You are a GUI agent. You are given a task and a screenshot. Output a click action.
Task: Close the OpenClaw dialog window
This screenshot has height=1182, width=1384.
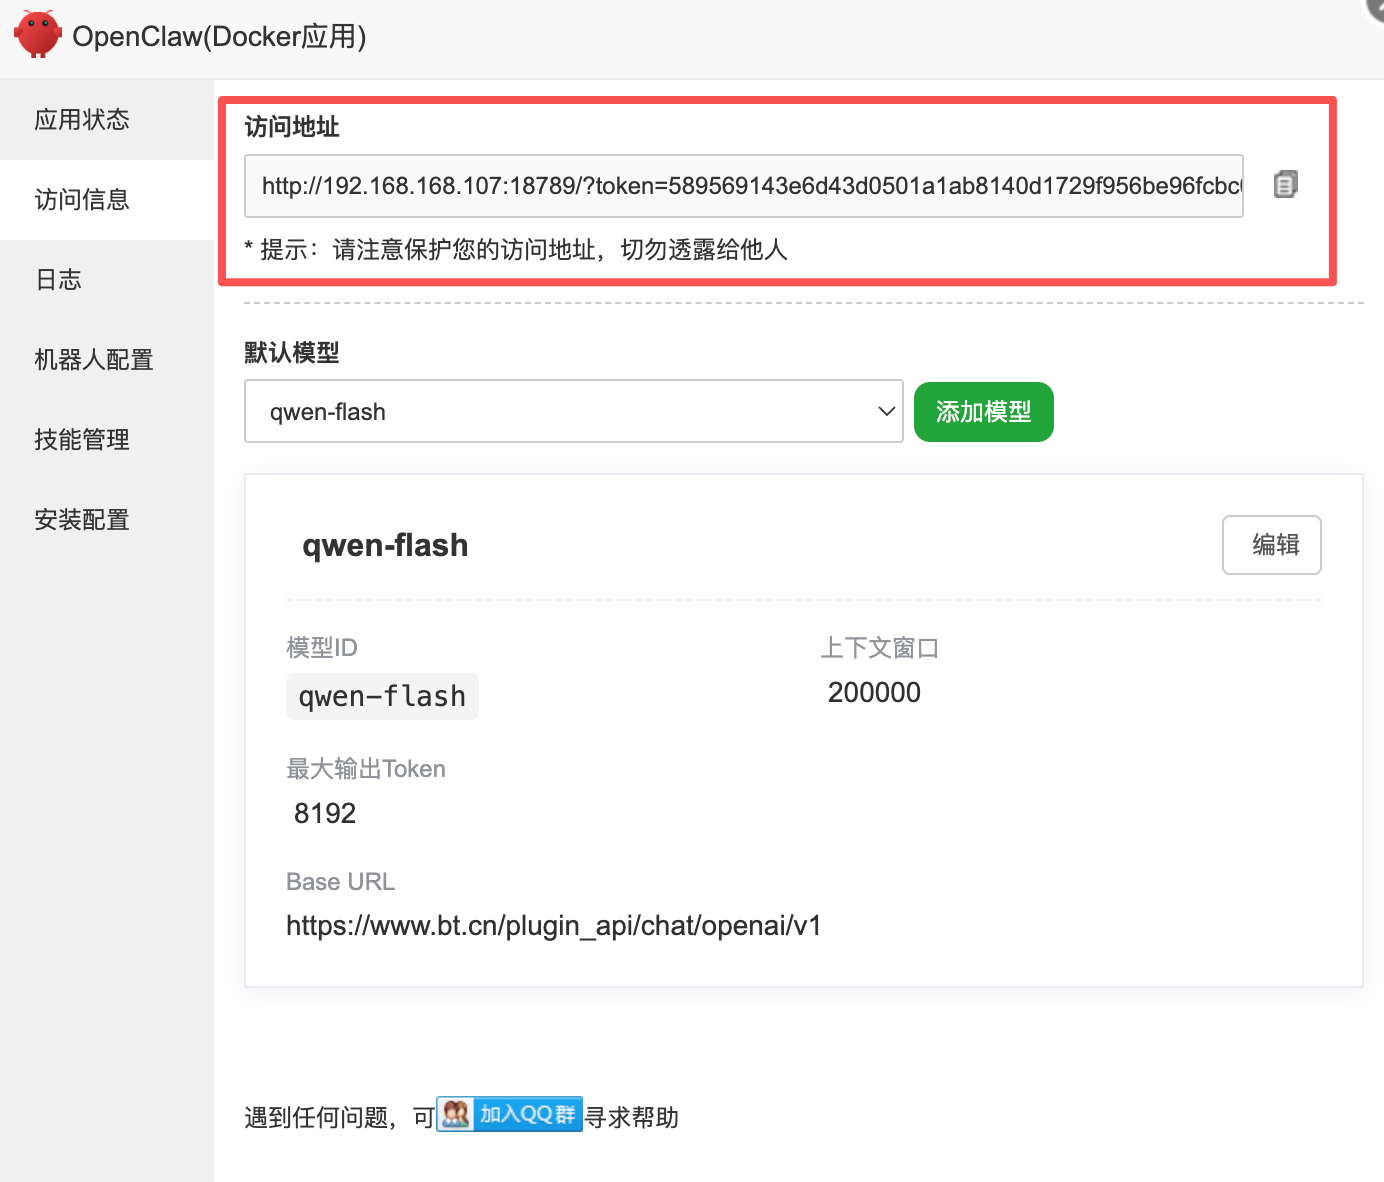[1376, 6]
